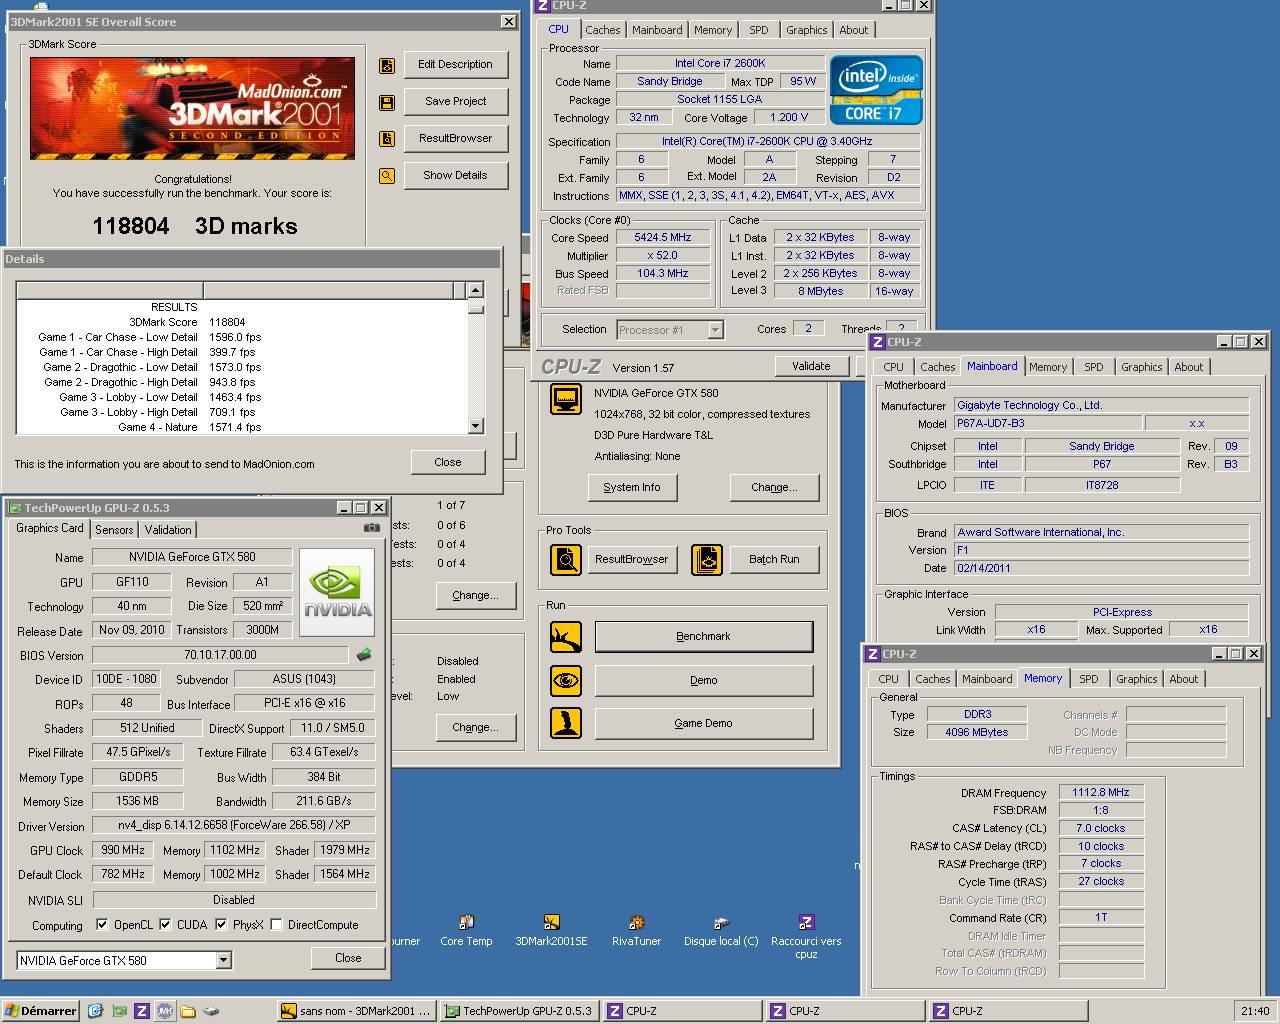Click the Game Demo joystick icon
This screenshot has width=1280, height=1024.
tap(566, 724)
